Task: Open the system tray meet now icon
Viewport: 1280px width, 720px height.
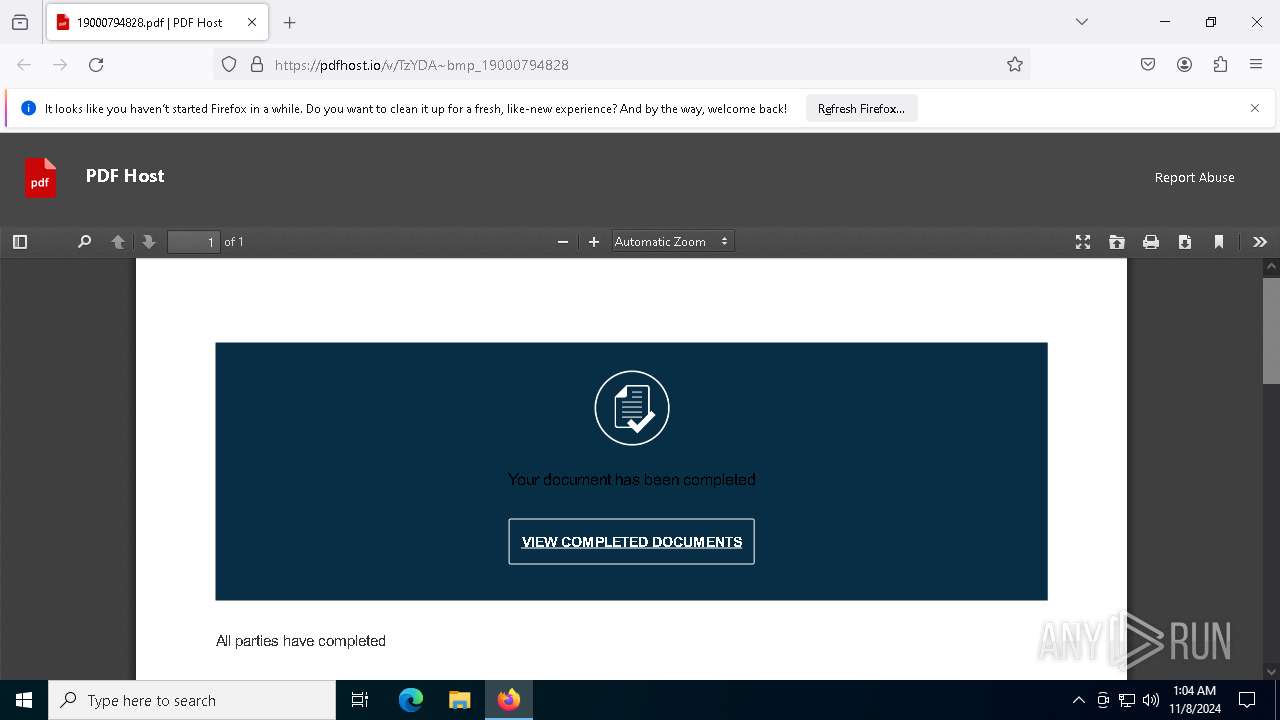Action: coord(1103,700)
